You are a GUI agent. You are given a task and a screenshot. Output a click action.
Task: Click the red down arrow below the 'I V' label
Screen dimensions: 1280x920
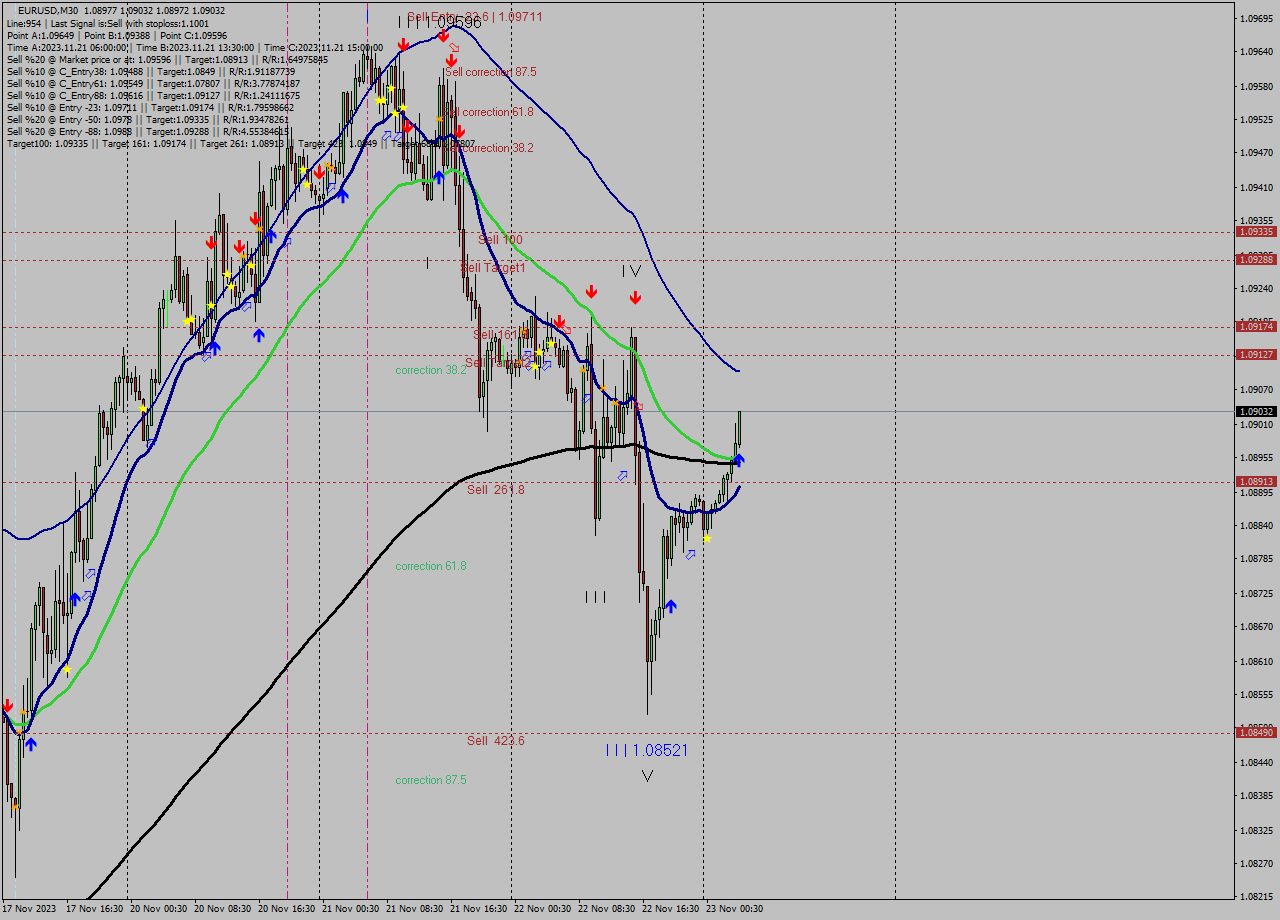635,297
